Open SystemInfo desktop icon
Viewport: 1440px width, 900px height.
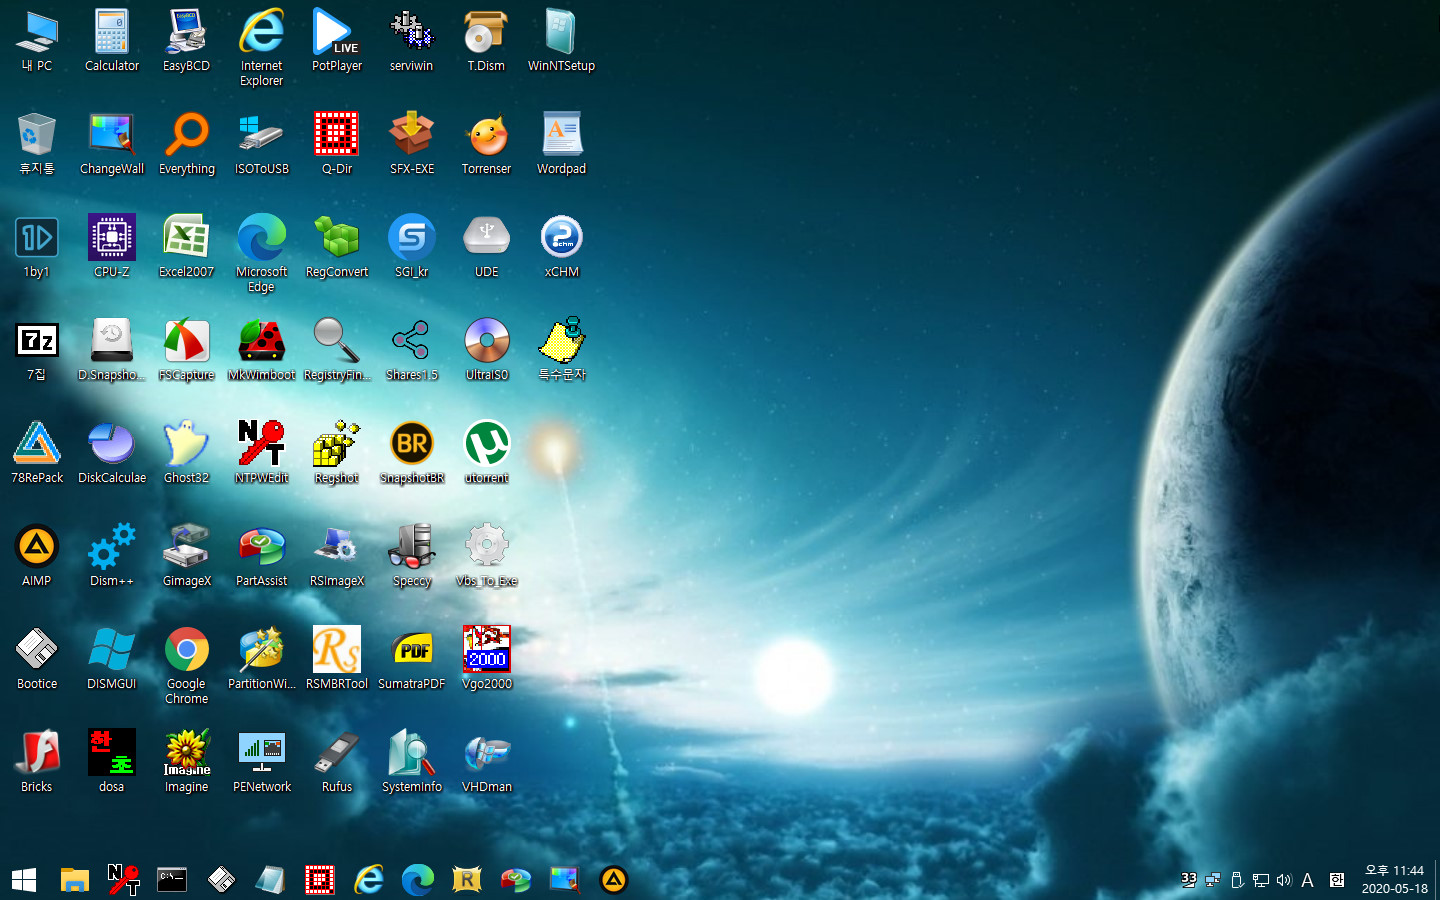click(412, 762)
